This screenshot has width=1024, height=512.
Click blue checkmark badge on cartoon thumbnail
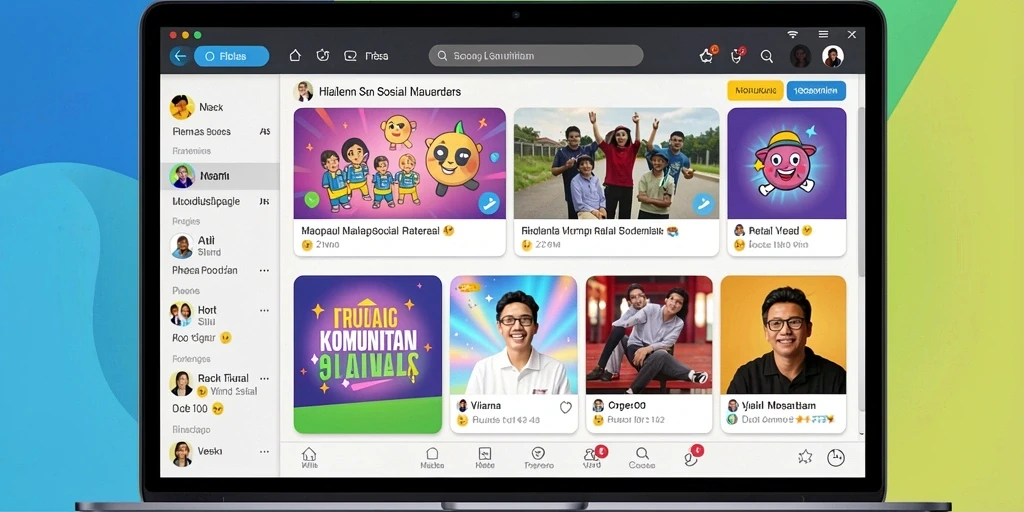pyautogui.click(x=488, y=204)
